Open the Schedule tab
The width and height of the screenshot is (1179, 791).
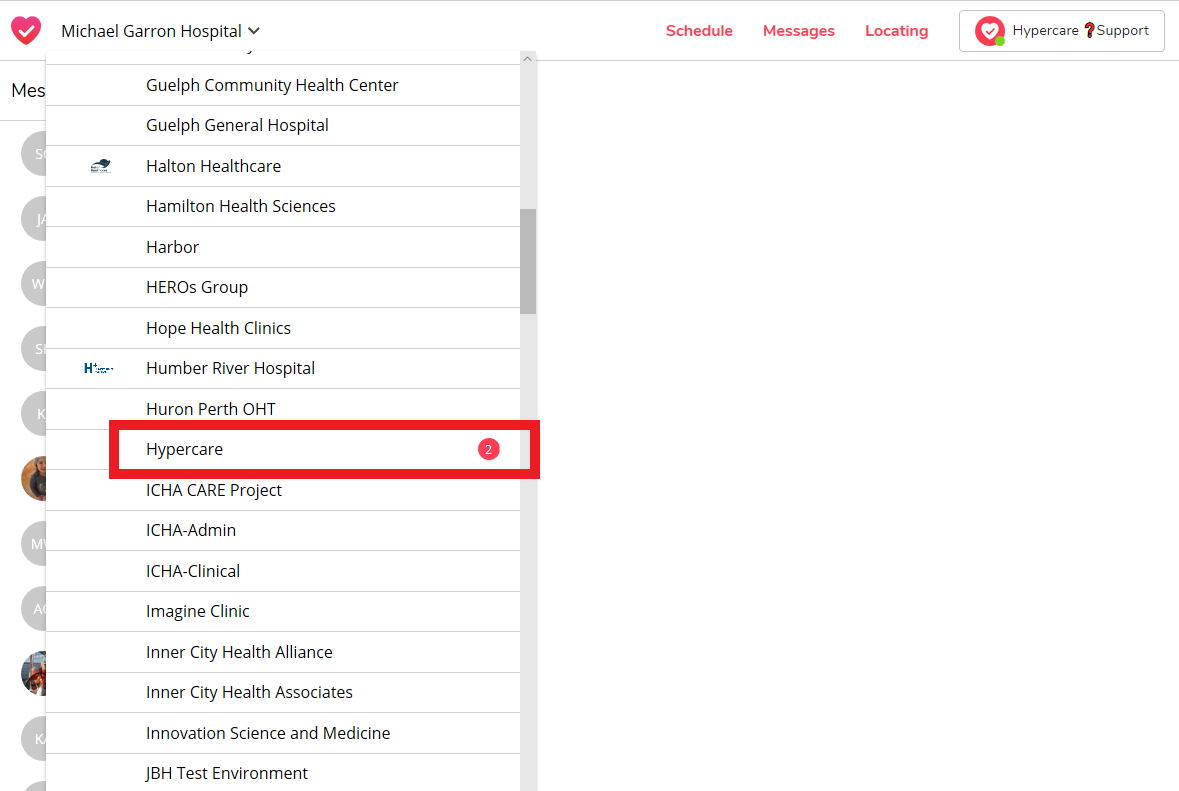click(699, 31)
